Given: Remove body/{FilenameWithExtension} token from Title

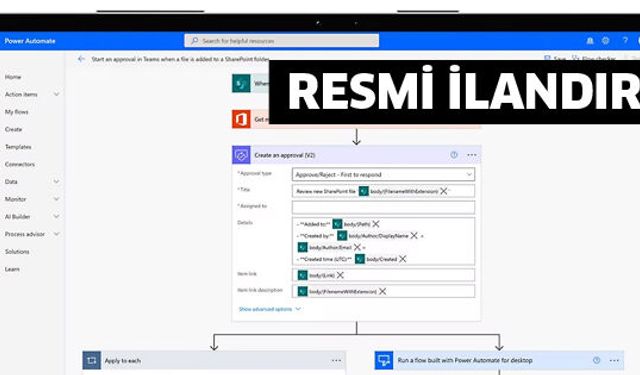Looking at the screenshot, I should click(444, 191).
